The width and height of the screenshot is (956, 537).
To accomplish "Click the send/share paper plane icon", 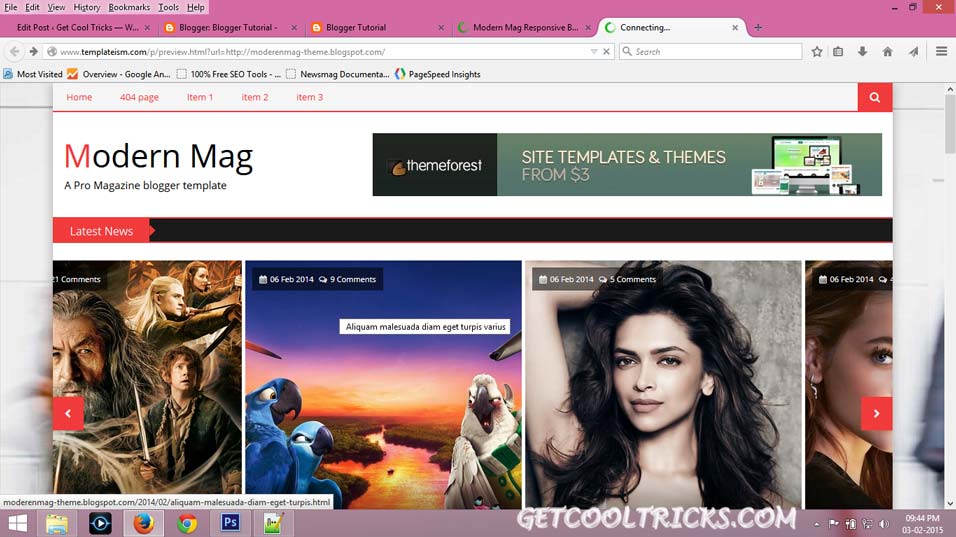I will (x=913, y=52).
